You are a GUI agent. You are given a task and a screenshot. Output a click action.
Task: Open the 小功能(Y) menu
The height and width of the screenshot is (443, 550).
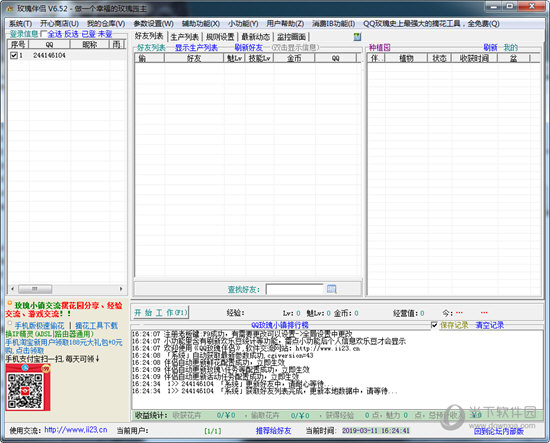tap(243, 24)
